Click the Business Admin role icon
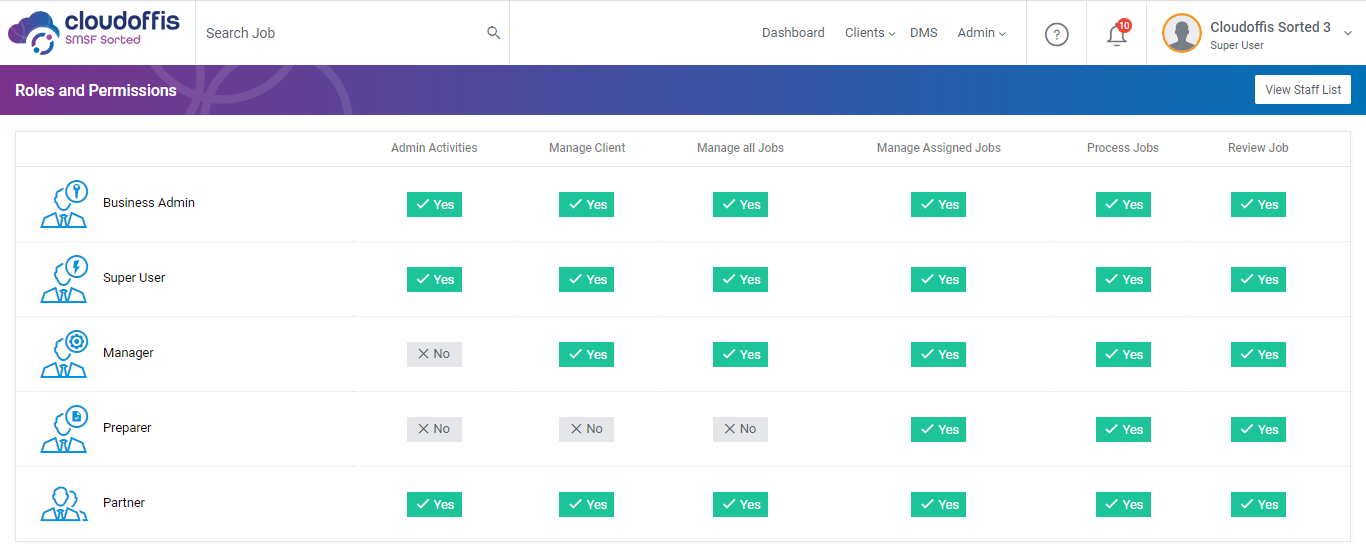The width and height of the screenshot is (1366, 559). click(64, 204)
